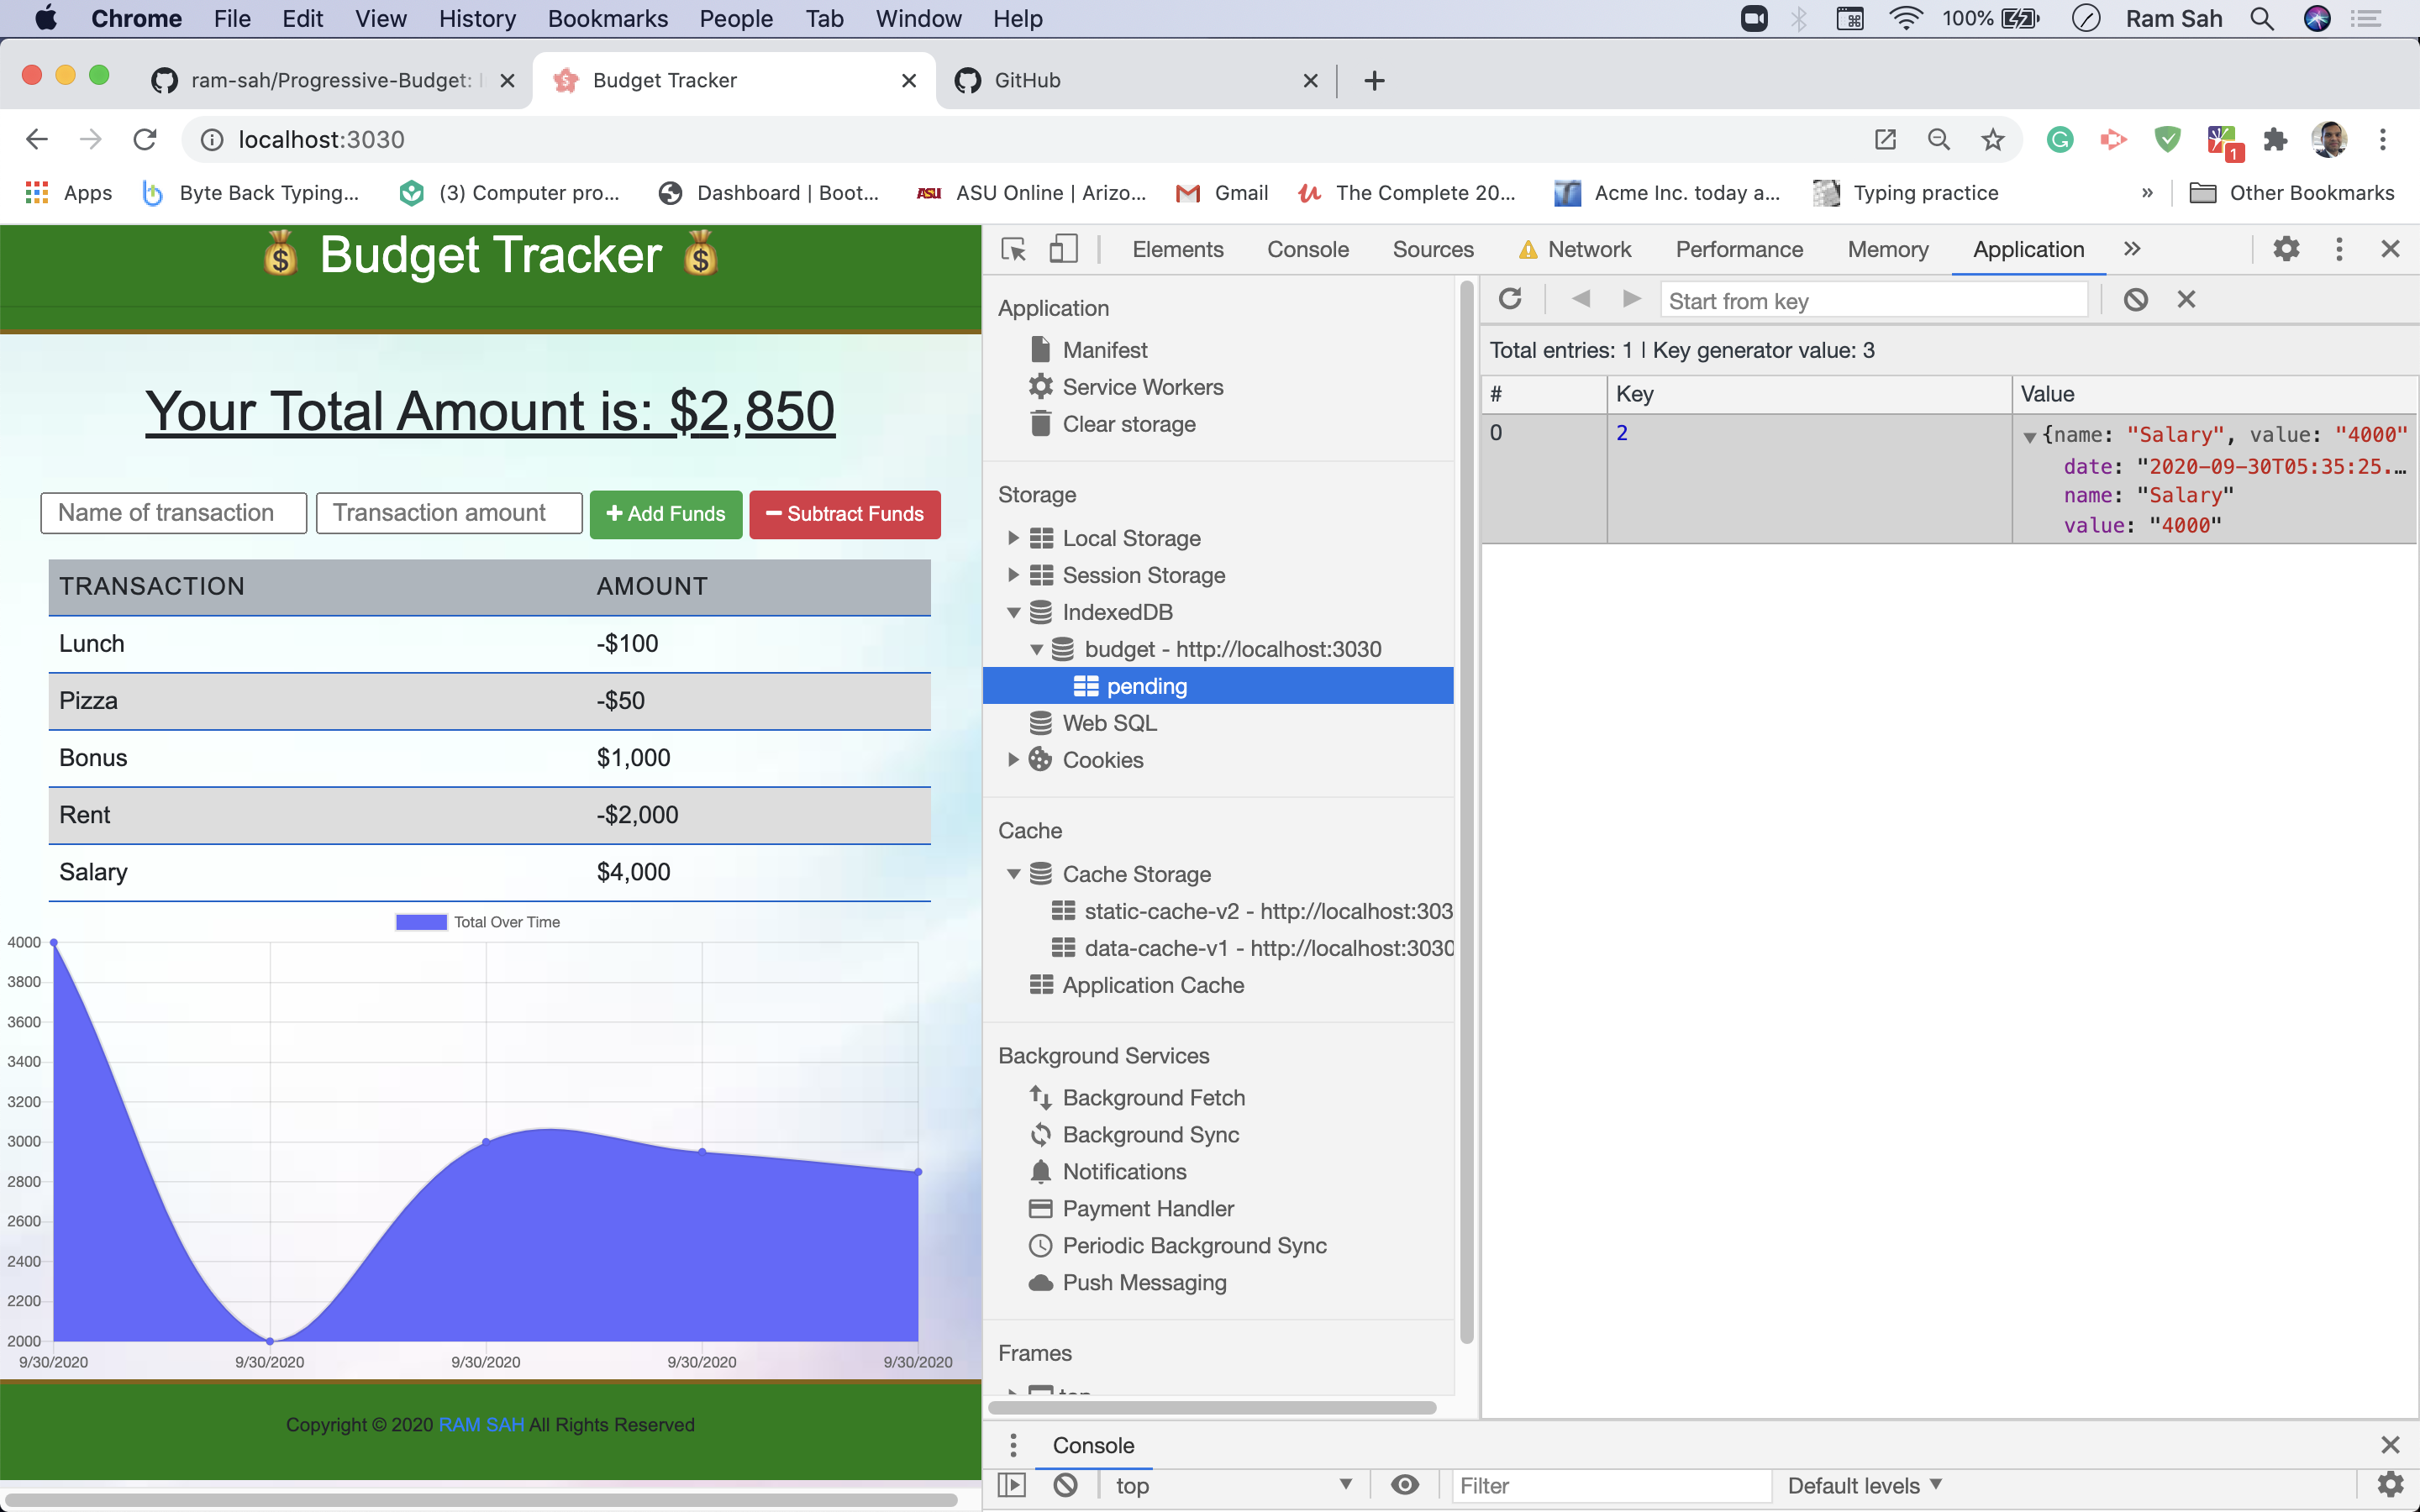Expand Session Storage tree node
The width and height of the screenshot is (2420, 1512).
click(1013, 575)
